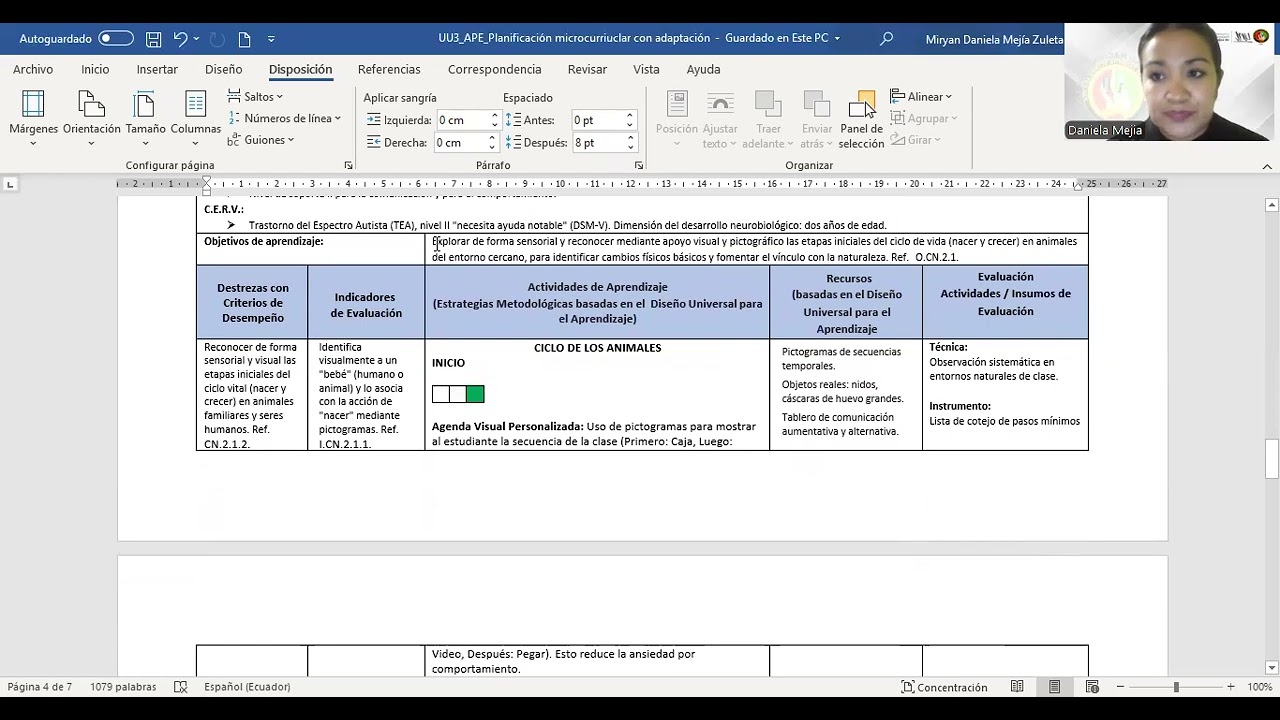Open Customize Quick Access Toolbar dropdown
The image size is (1280, 720).
(271, 39)
